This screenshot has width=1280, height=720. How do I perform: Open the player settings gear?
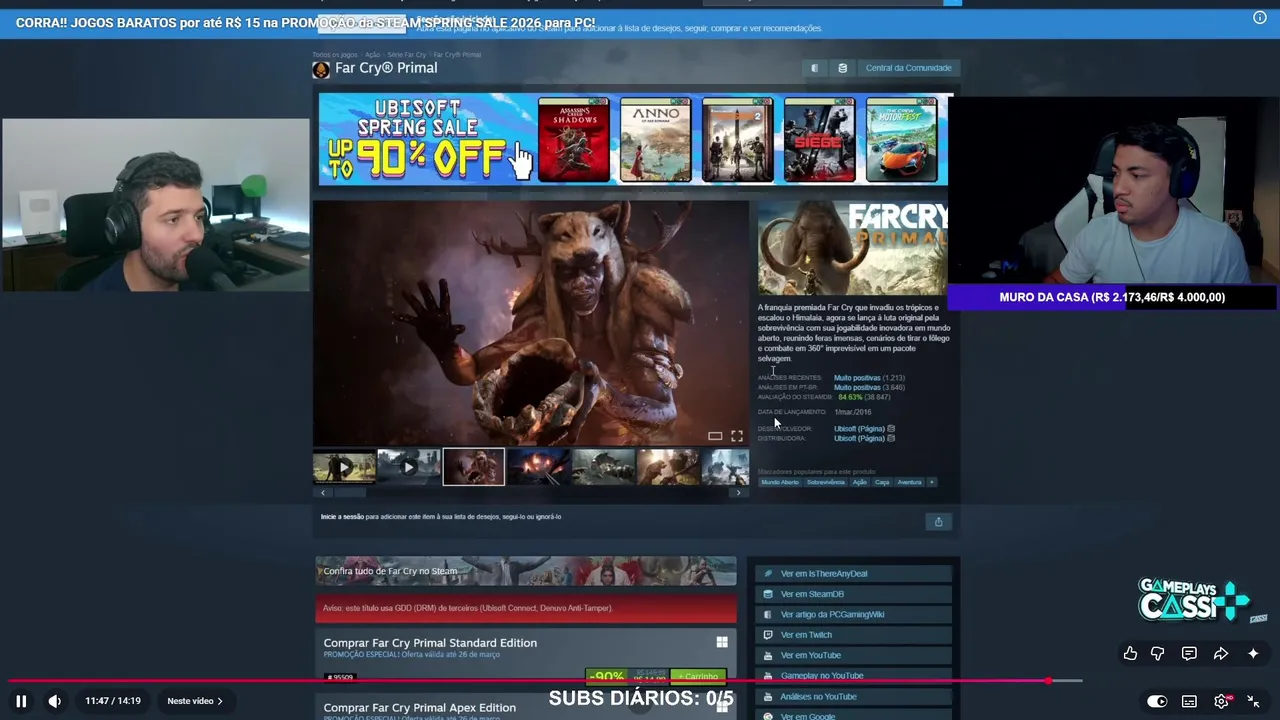coord(1221,701)
